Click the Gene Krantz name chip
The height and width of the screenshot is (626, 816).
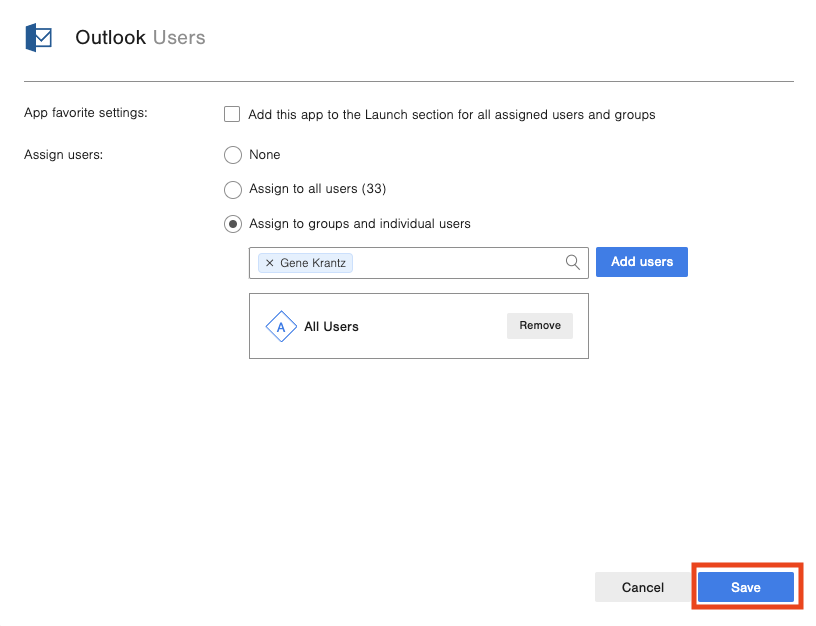(x=314, y=263)
